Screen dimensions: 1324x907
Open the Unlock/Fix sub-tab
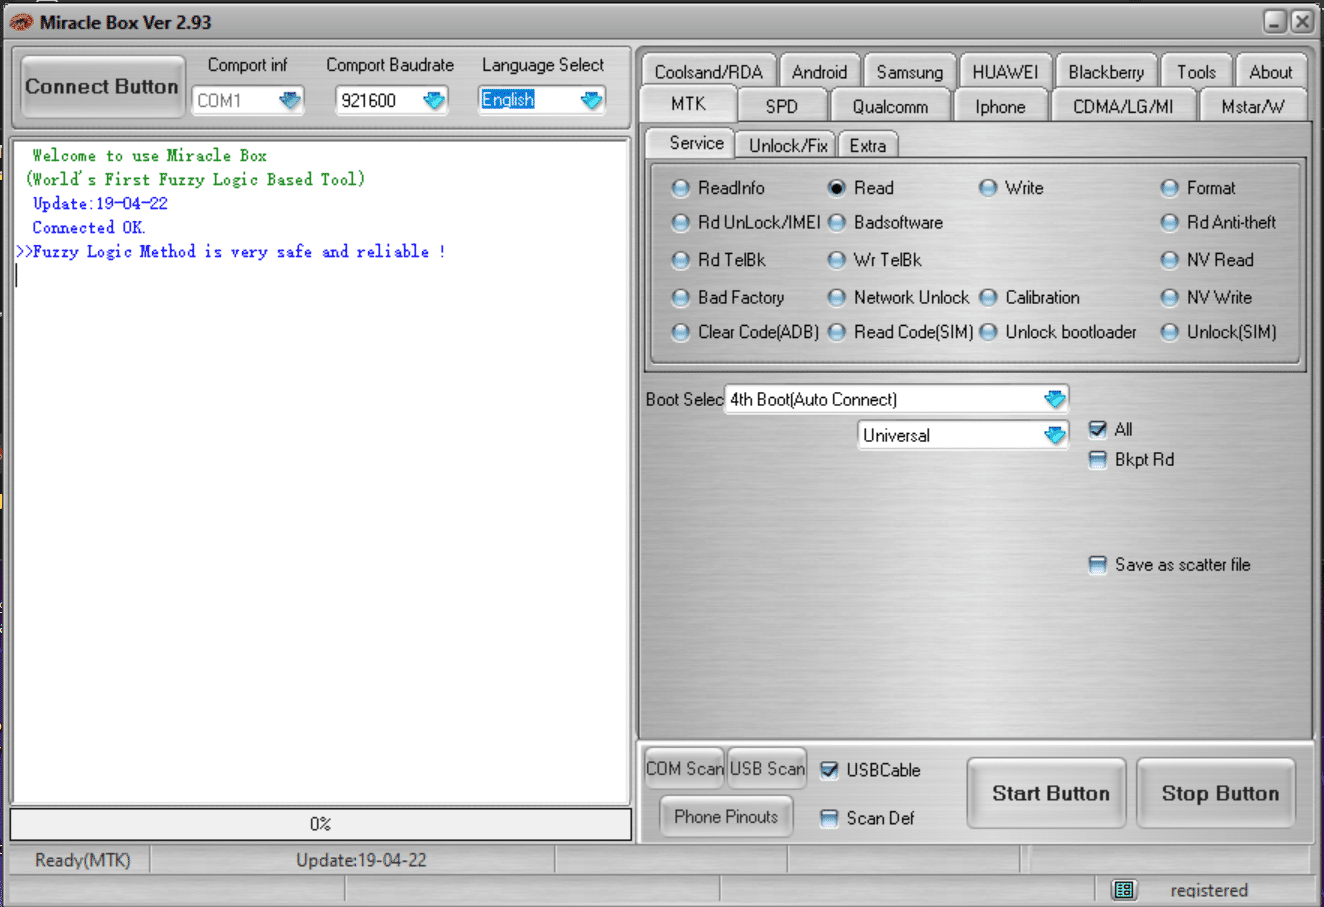(x=787, y=146)
